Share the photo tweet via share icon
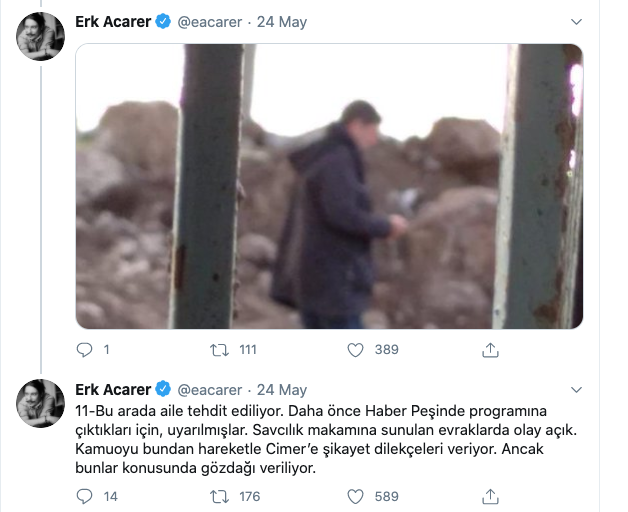 490,350
